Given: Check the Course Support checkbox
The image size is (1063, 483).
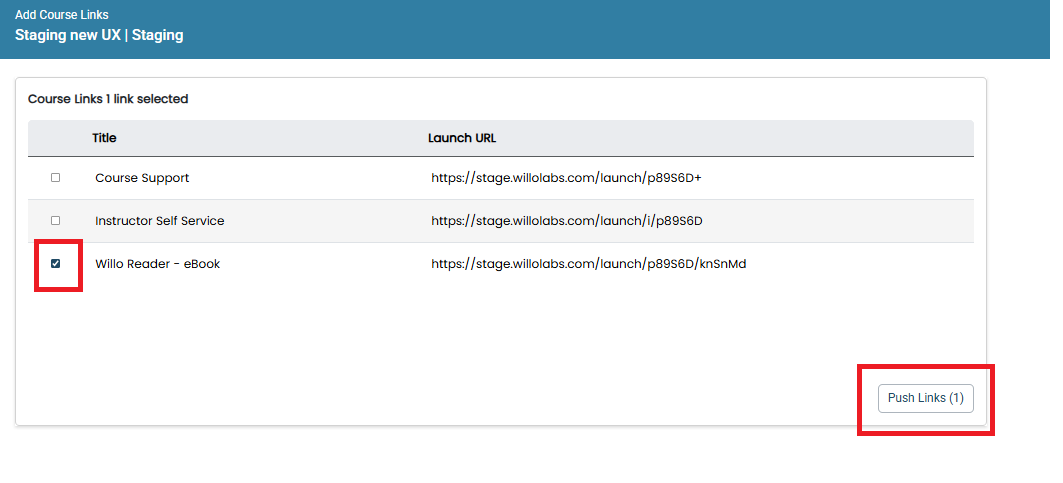Looking at the screenshot, I should [56, 178].
